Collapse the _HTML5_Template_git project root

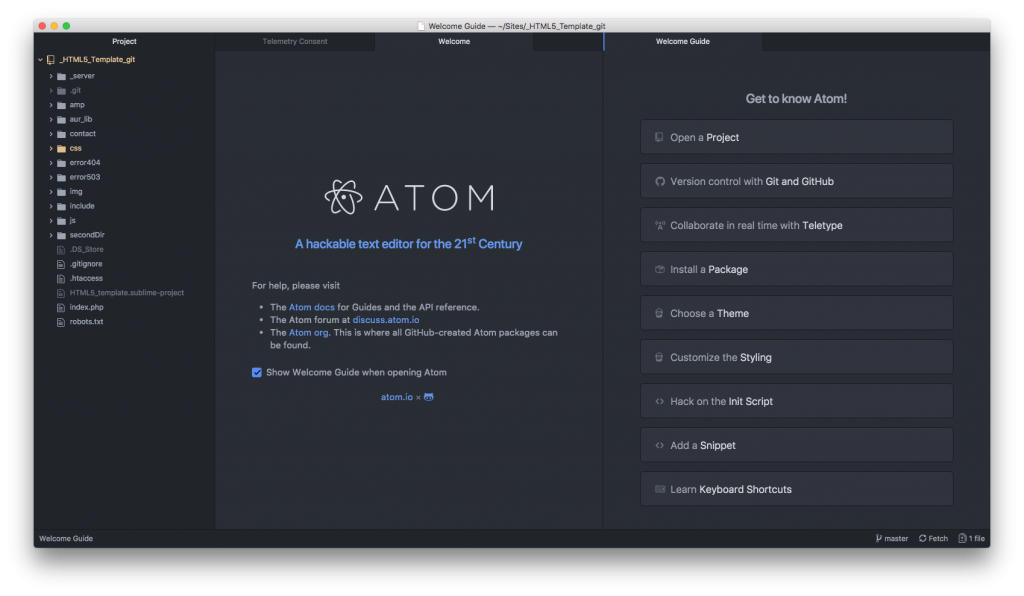point(40,59)
